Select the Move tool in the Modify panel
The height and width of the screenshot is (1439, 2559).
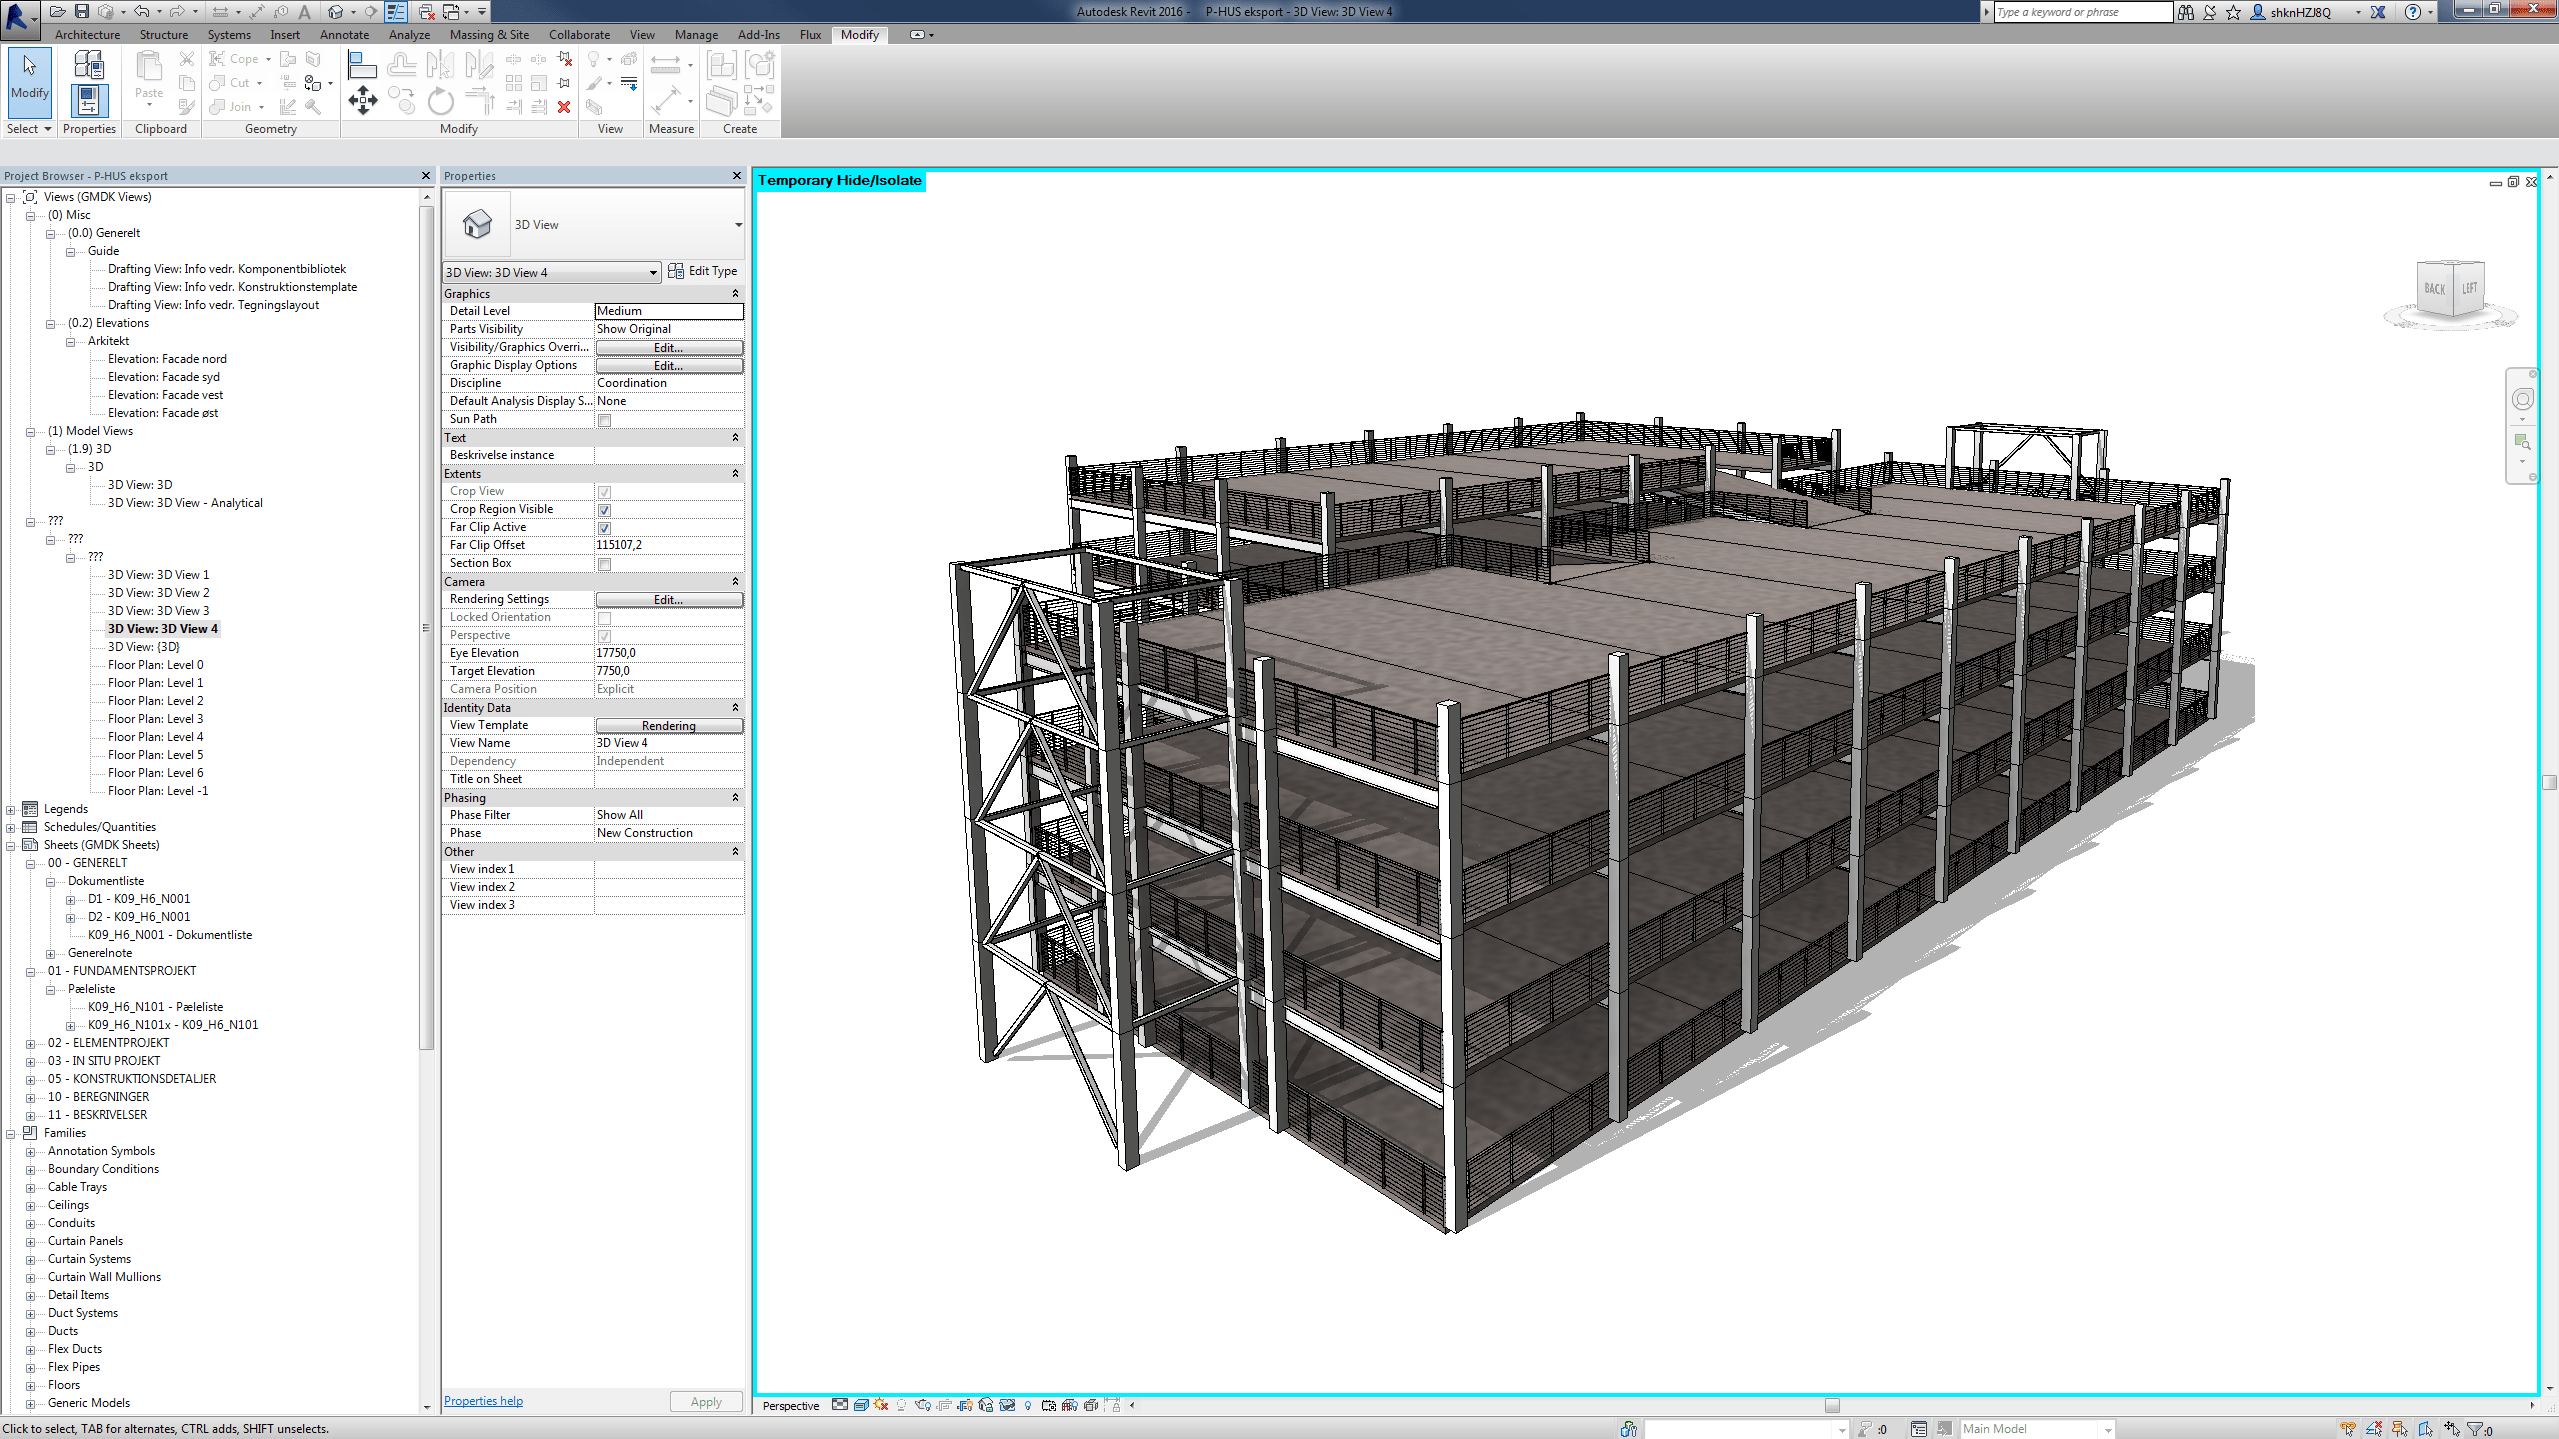(363, 98)
